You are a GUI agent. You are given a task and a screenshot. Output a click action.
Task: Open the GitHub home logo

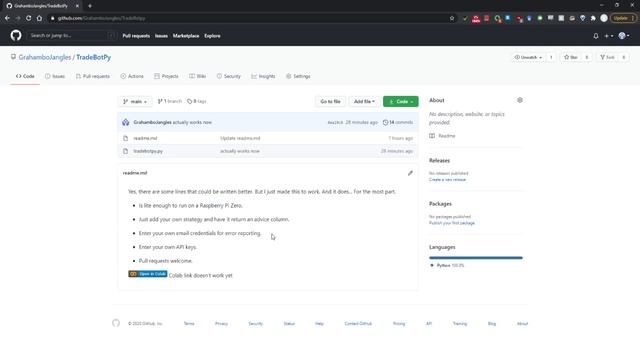pos(16,36)
